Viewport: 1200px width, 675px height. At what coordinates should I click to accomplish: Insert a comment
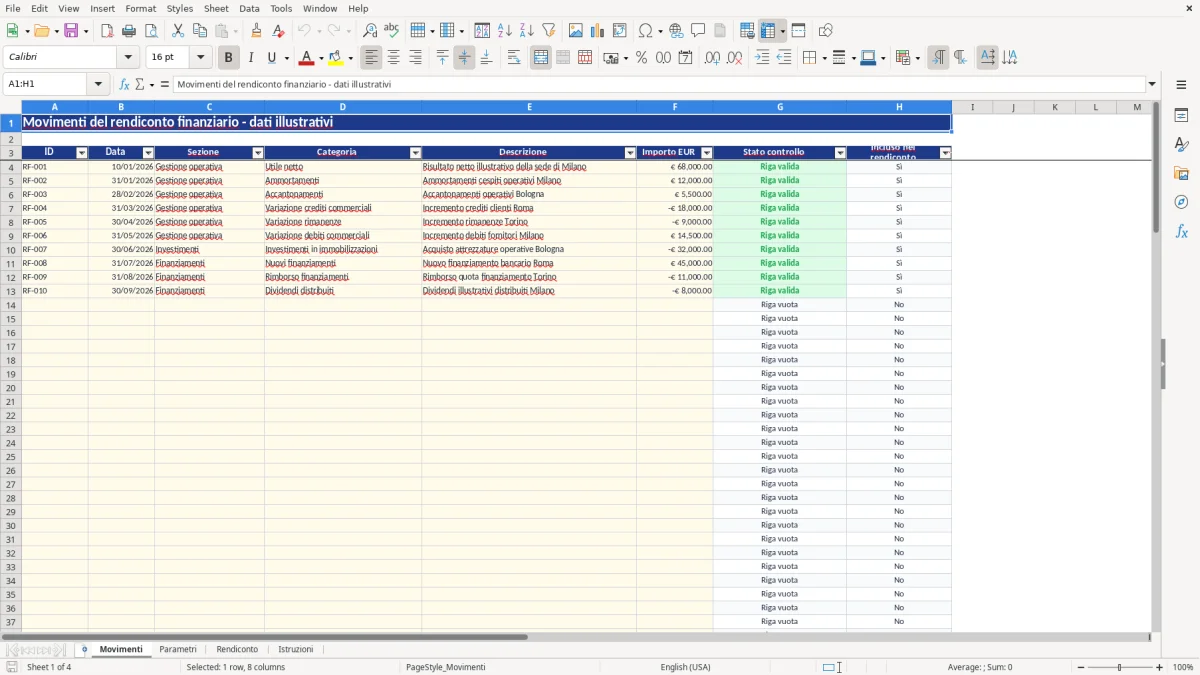(698, 31)
